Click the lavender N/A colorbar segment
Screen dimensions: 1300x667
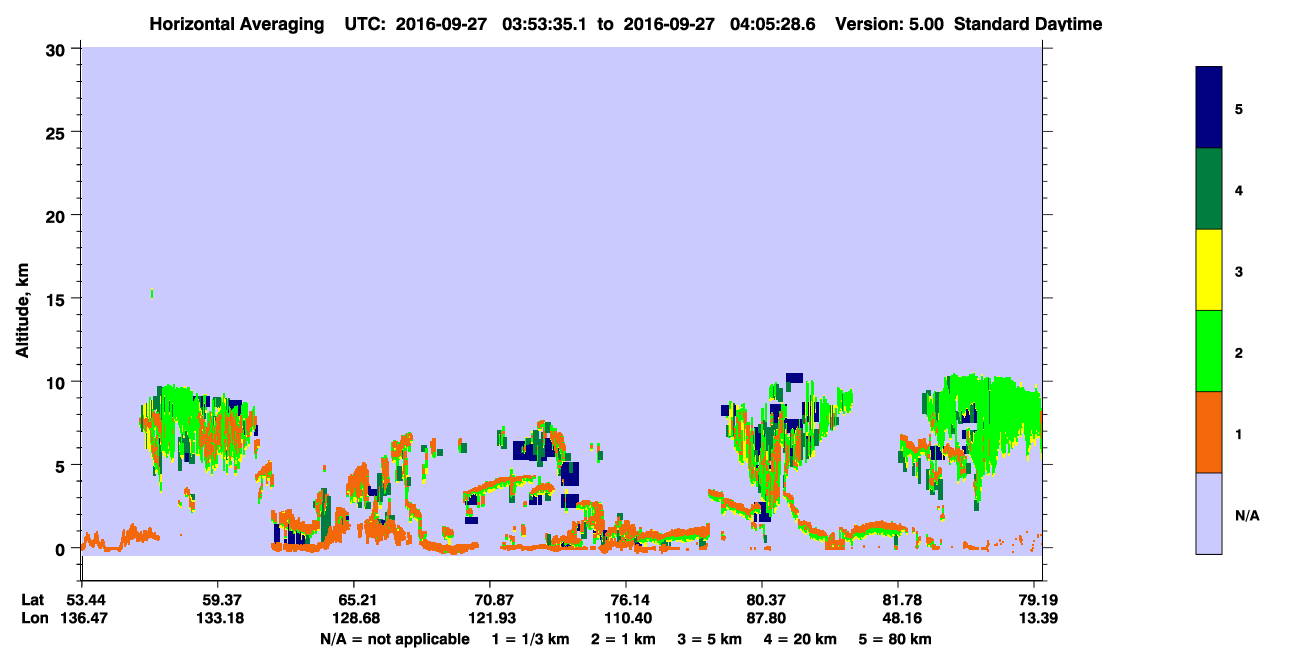[x=1209, y=512]
